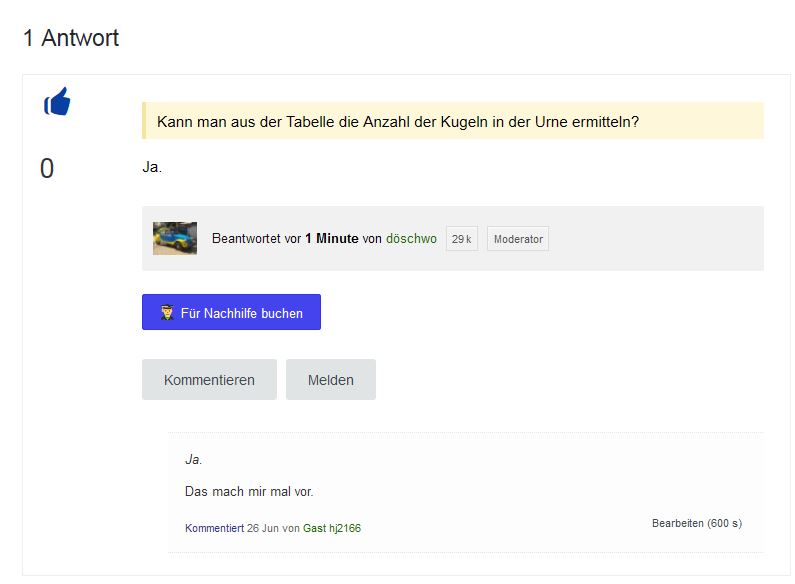Edit the comment via Bearbeiten (600 s)
The height and width of the screenshot is (584, 795).
tap(697, 523)
